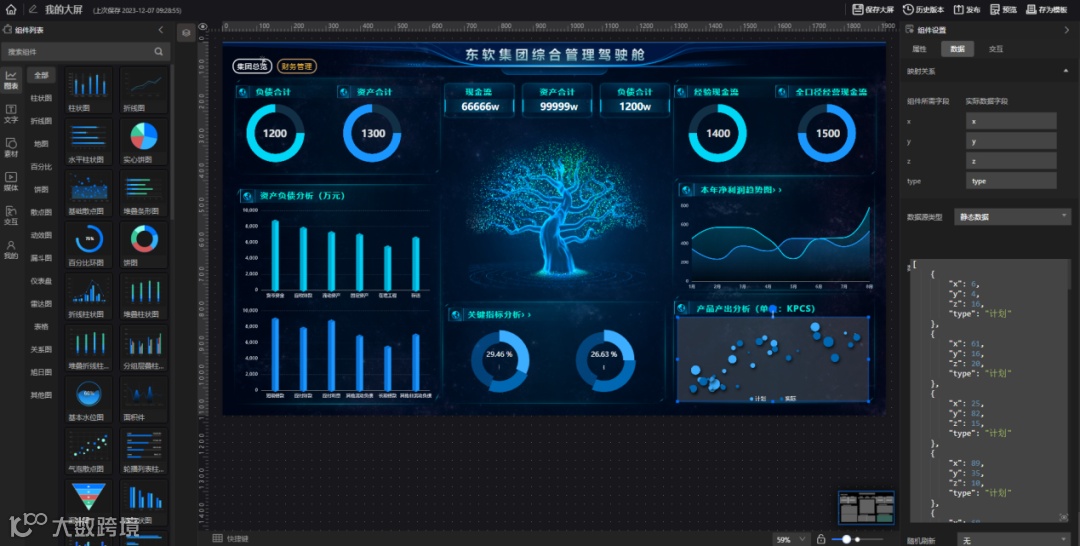Add 轮播列表柱 carousel list component
This screenshot has height=546, width=1080.
(x=144, y=451)
